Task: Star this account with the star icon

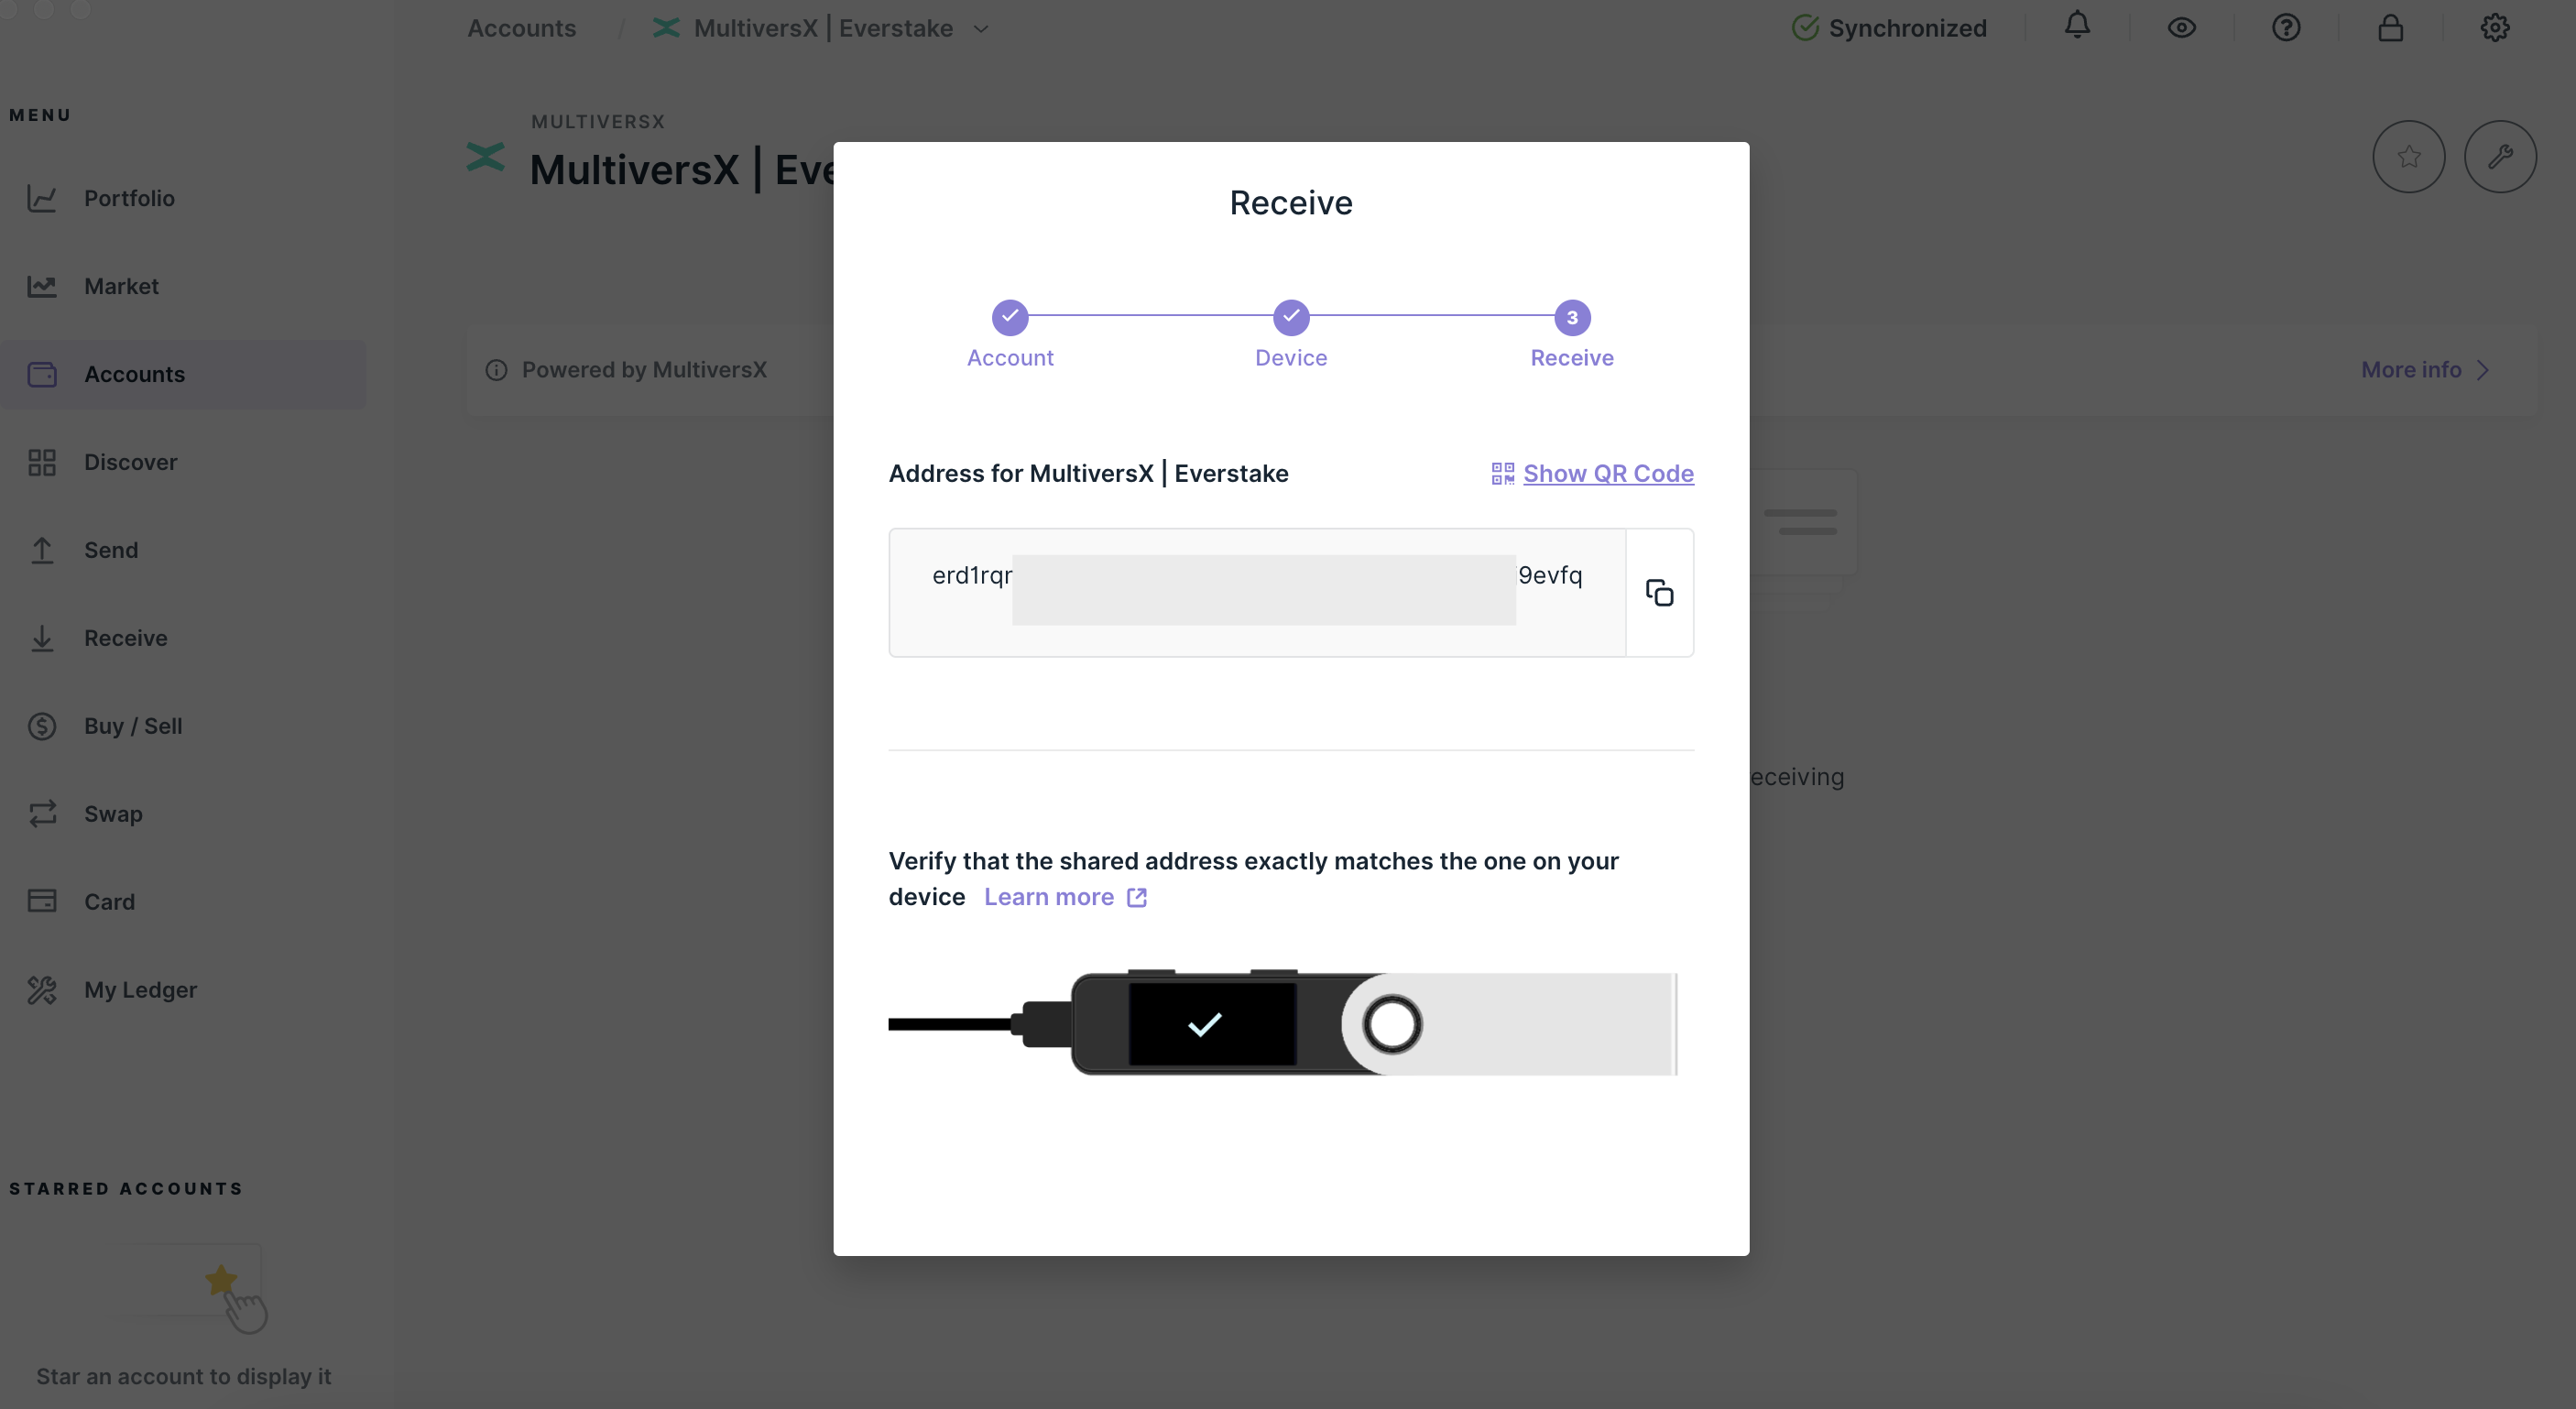Action: pyautogui.click(x=2409, y=156)
